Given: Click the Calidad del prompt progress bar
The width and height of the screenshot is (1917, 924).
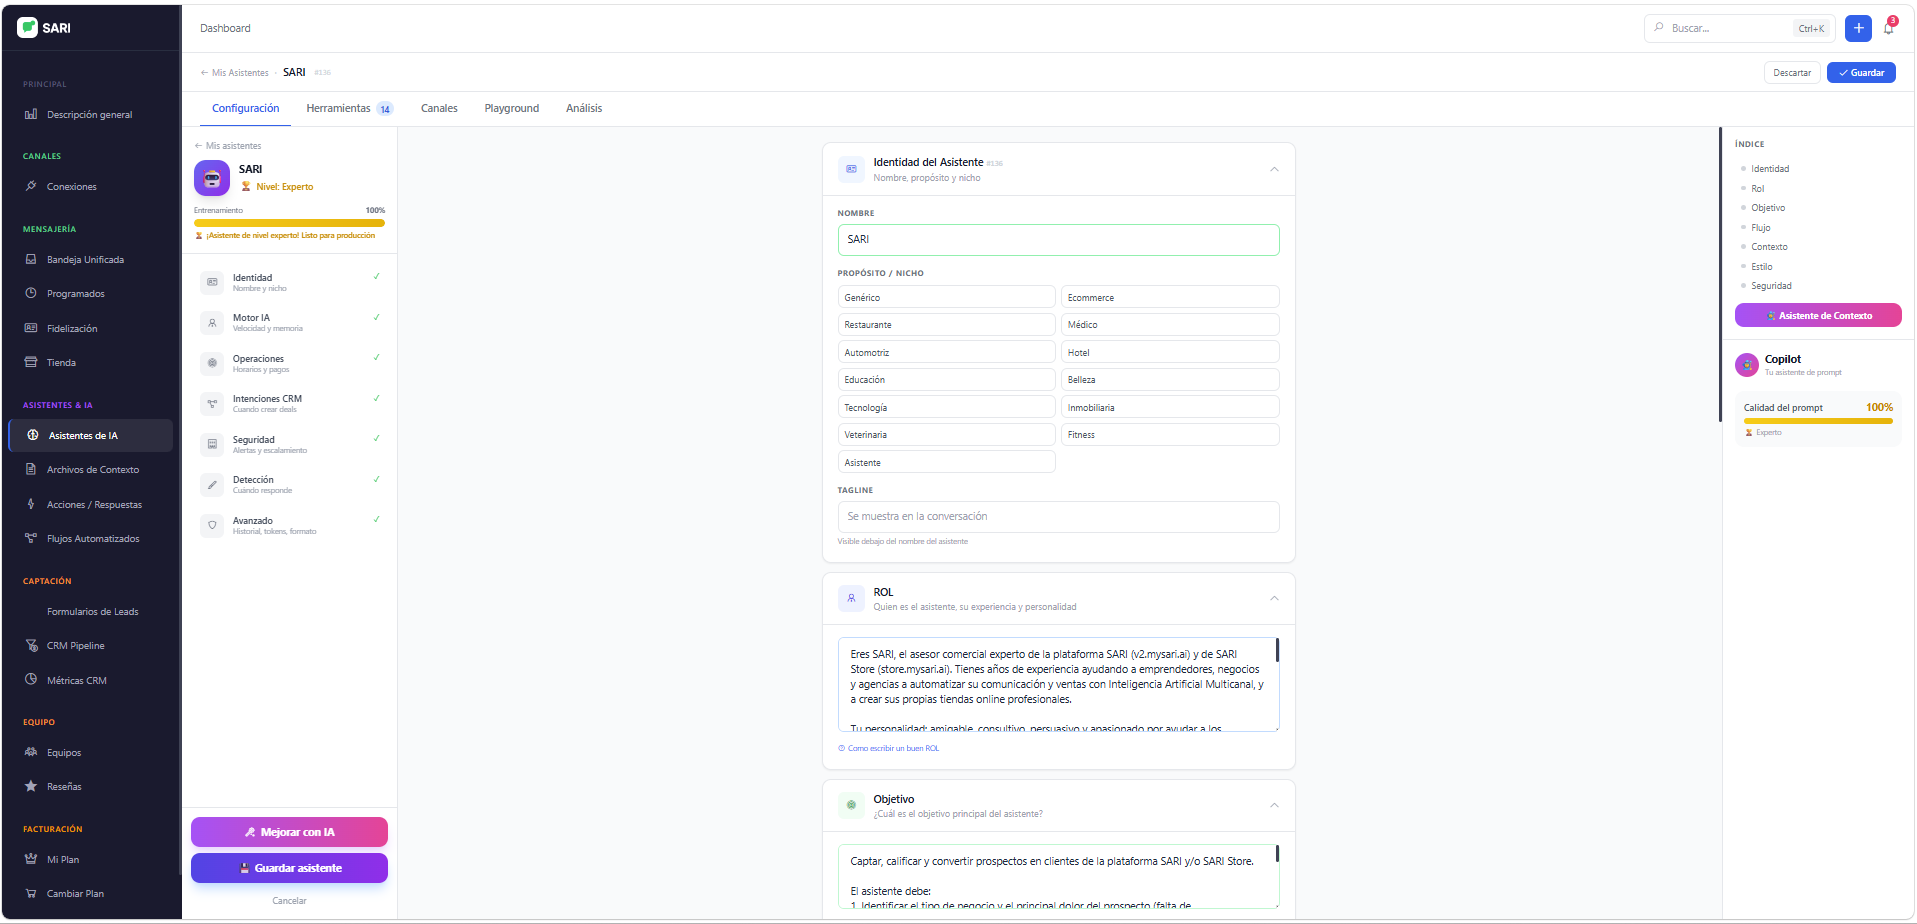Looking at the screenshot, I should (1818, 421).
